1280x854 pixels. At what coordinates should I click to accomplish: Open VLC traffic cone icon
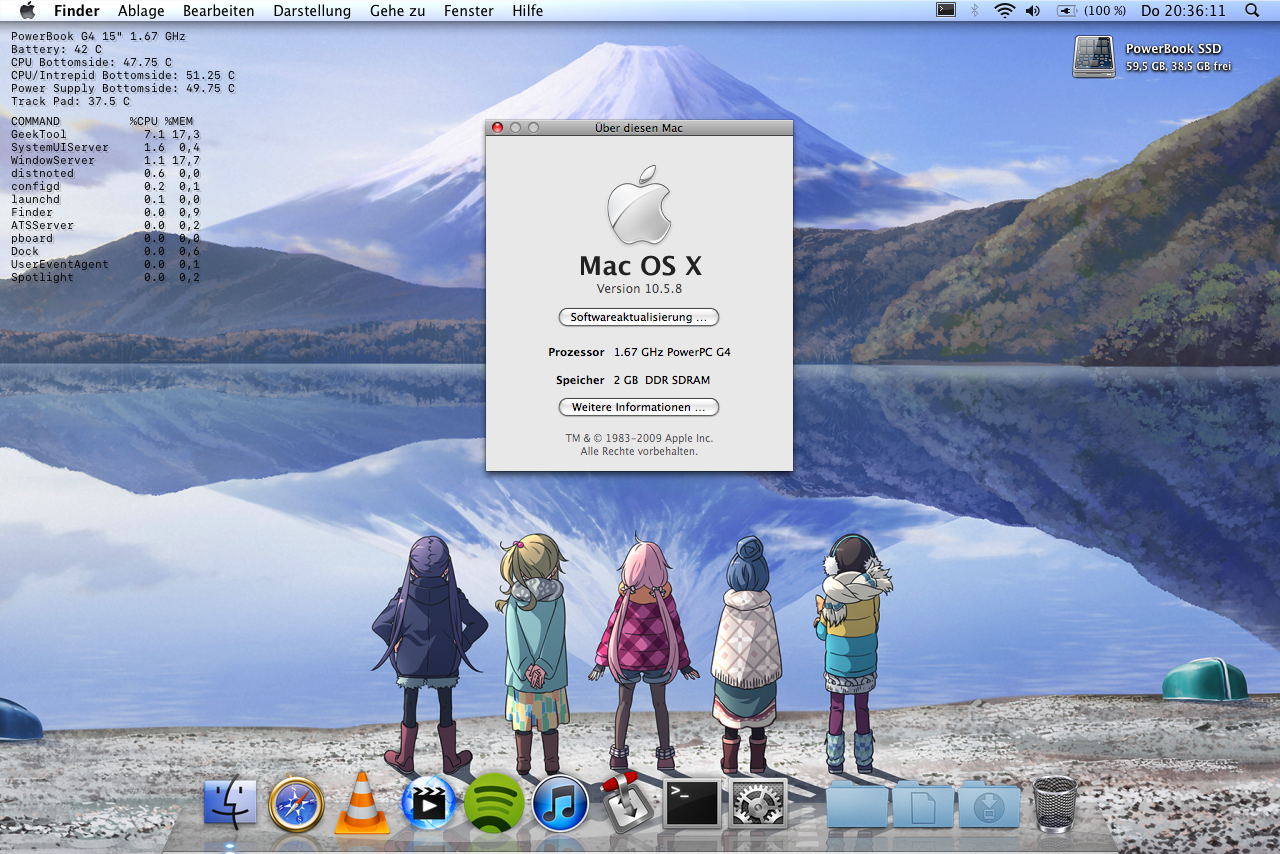click(362, 803)
